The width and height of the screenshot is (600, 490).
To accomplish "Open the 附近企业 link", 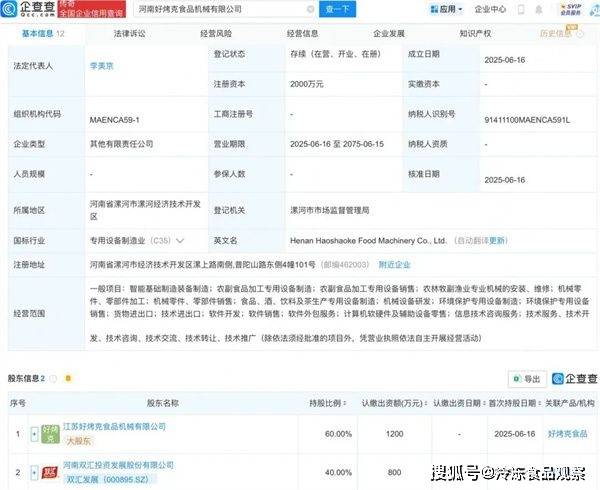I will (x=395, y=264).
